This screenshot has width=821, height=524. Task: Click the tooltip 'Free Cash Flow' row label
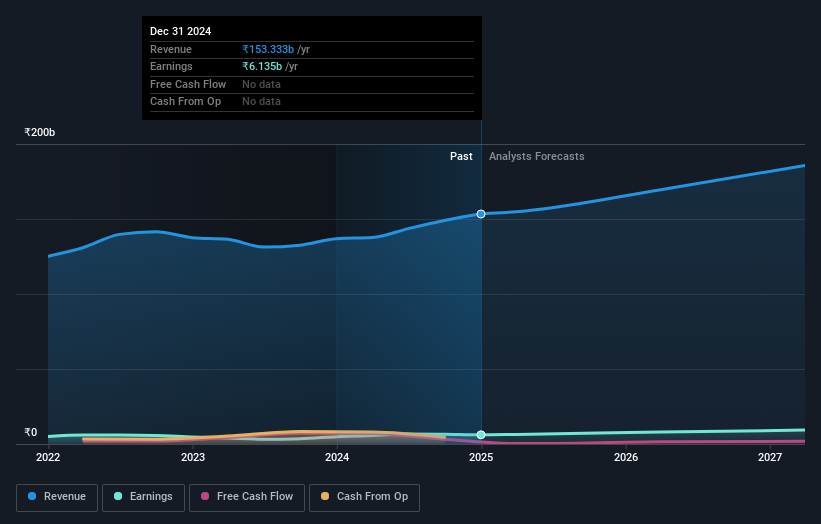pyautogui.click(x=188, y=84)
